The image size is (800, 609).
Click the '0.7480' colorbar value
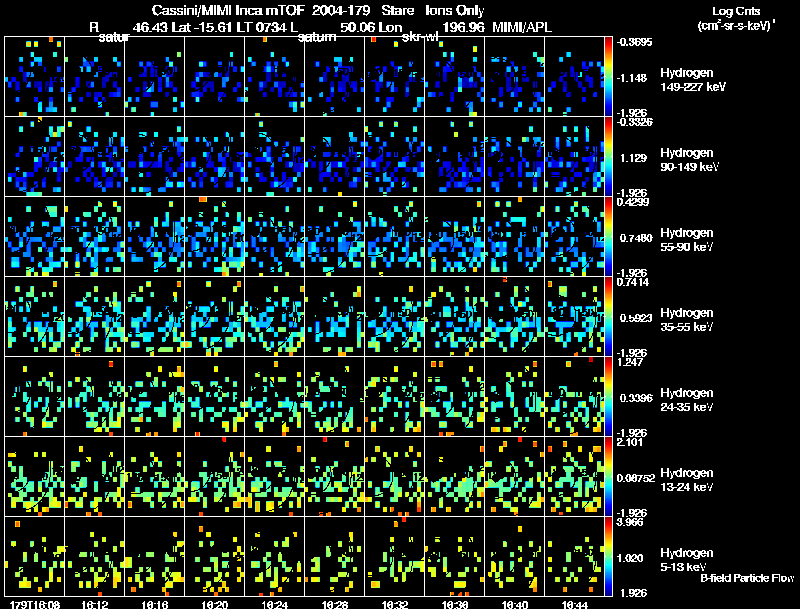tap(636, 238)
